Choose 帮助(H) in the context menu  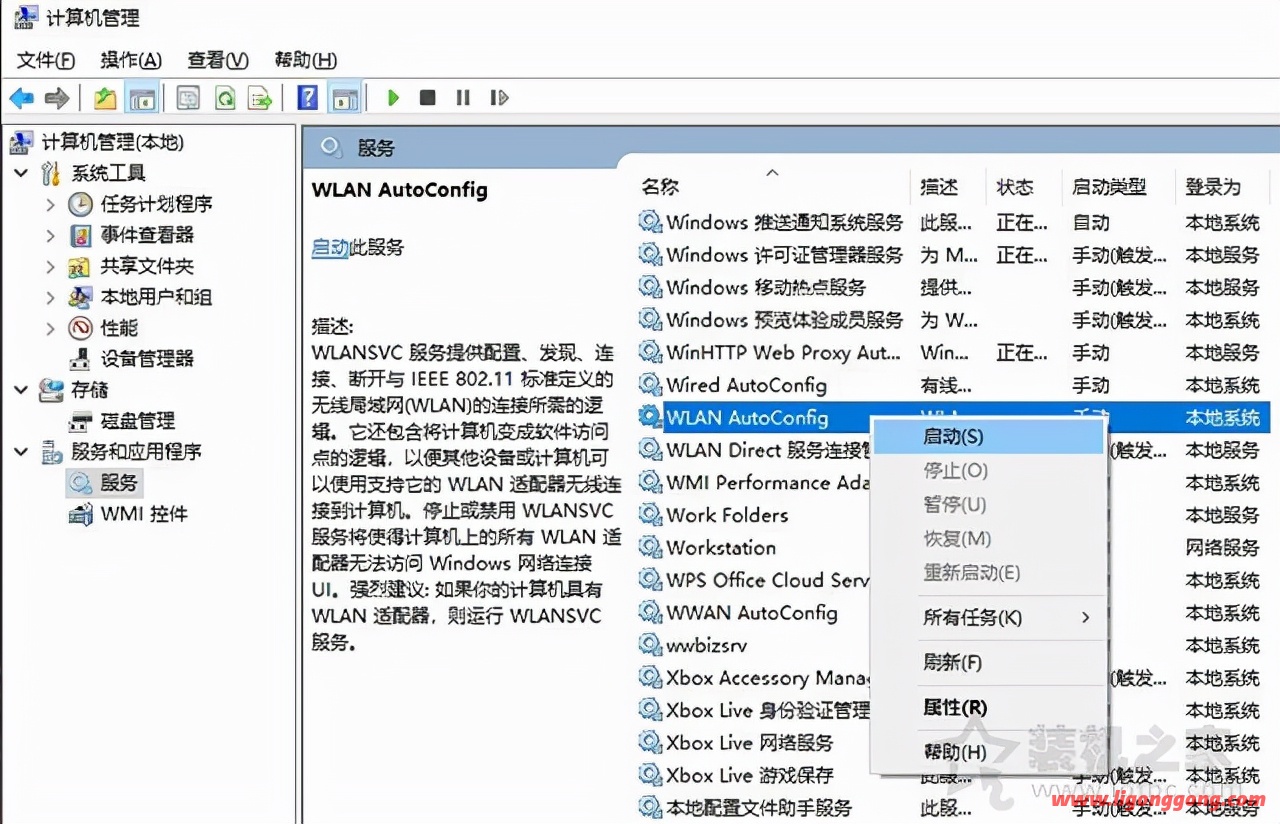tap(988, 752)
